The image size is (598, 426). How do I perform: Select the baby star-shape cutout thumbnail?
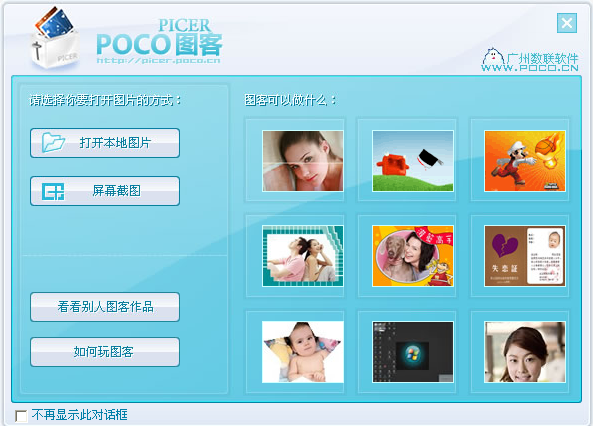pos(303,352)
